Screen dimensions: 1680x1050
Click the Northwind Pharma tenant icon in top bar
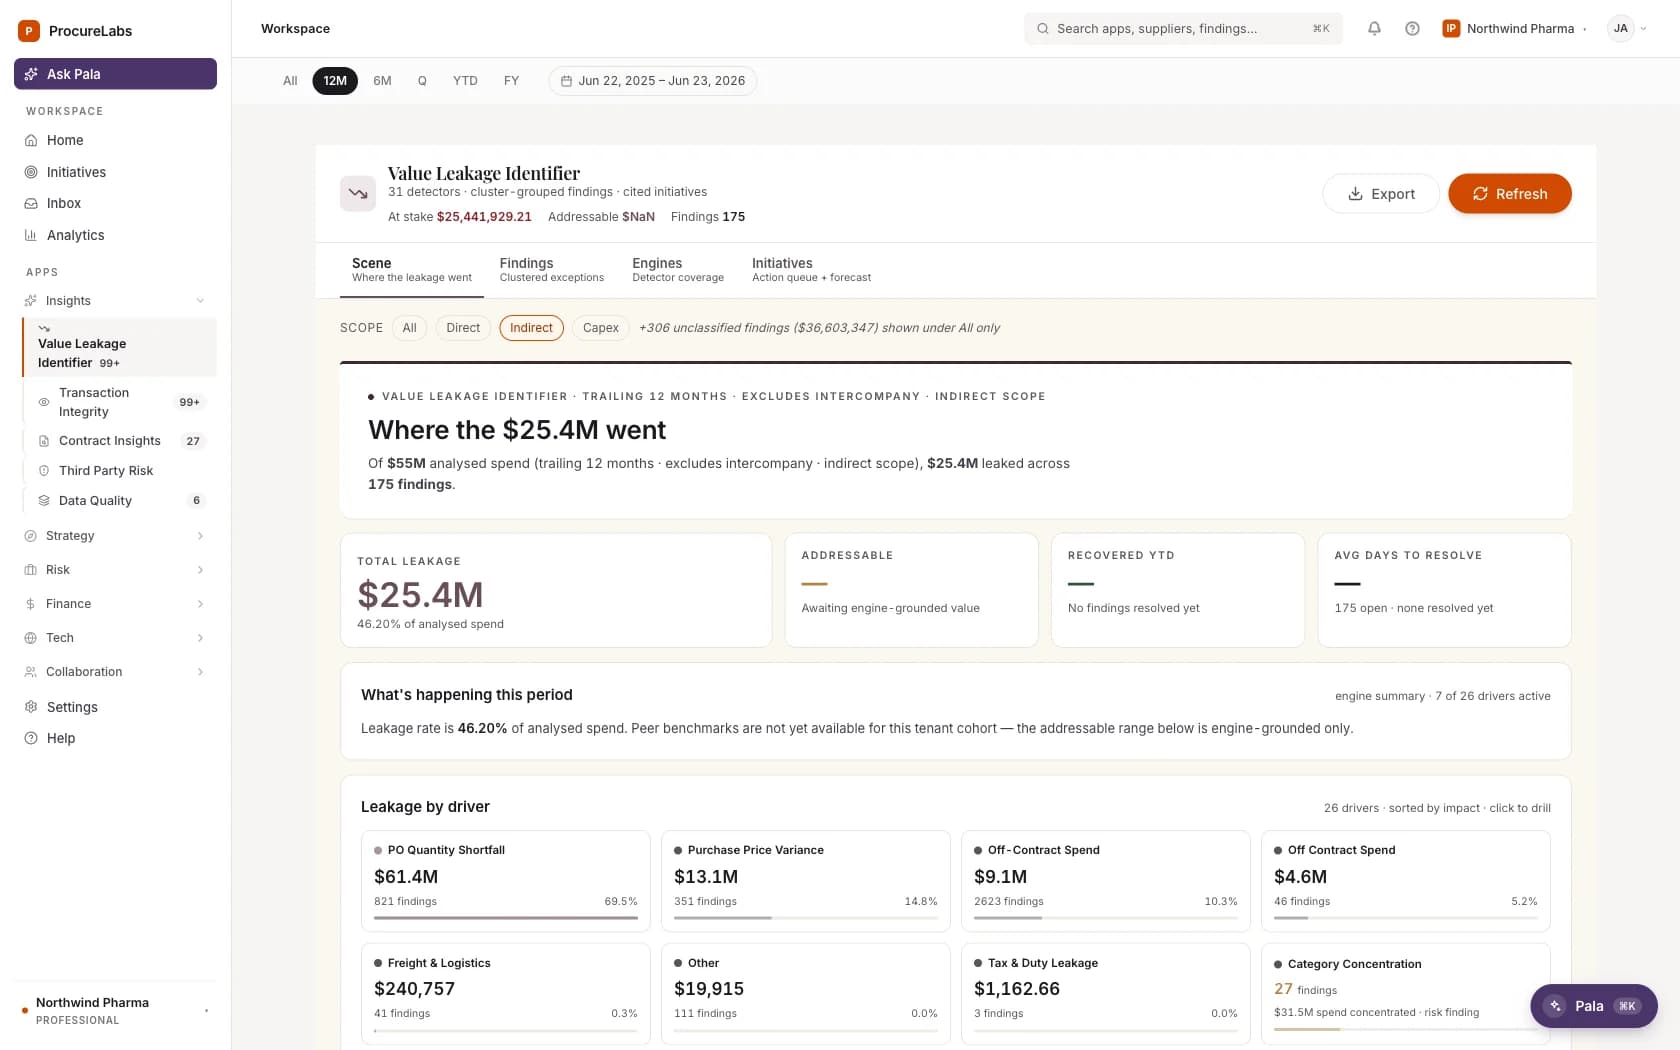point(1451,29)
